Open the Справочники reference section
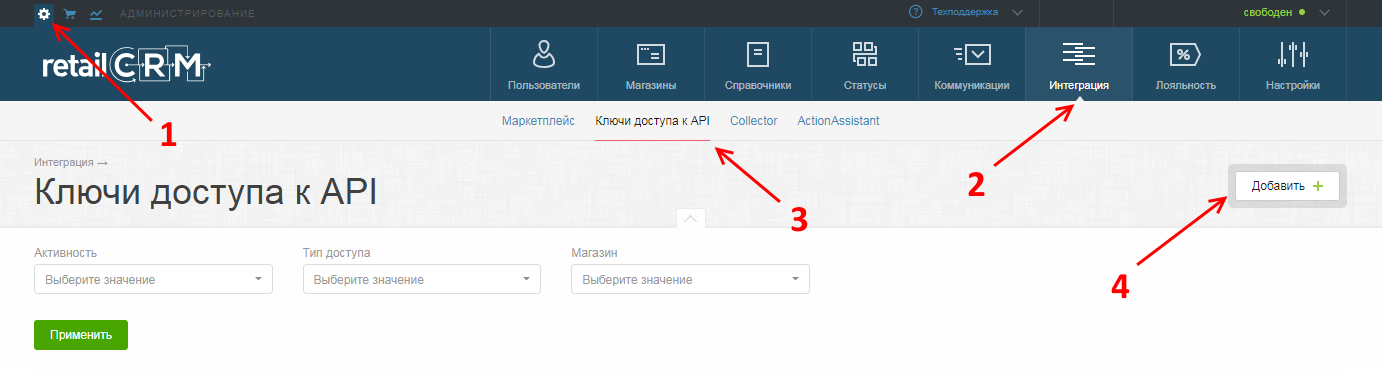The image size is (1382, 371). 758,65
